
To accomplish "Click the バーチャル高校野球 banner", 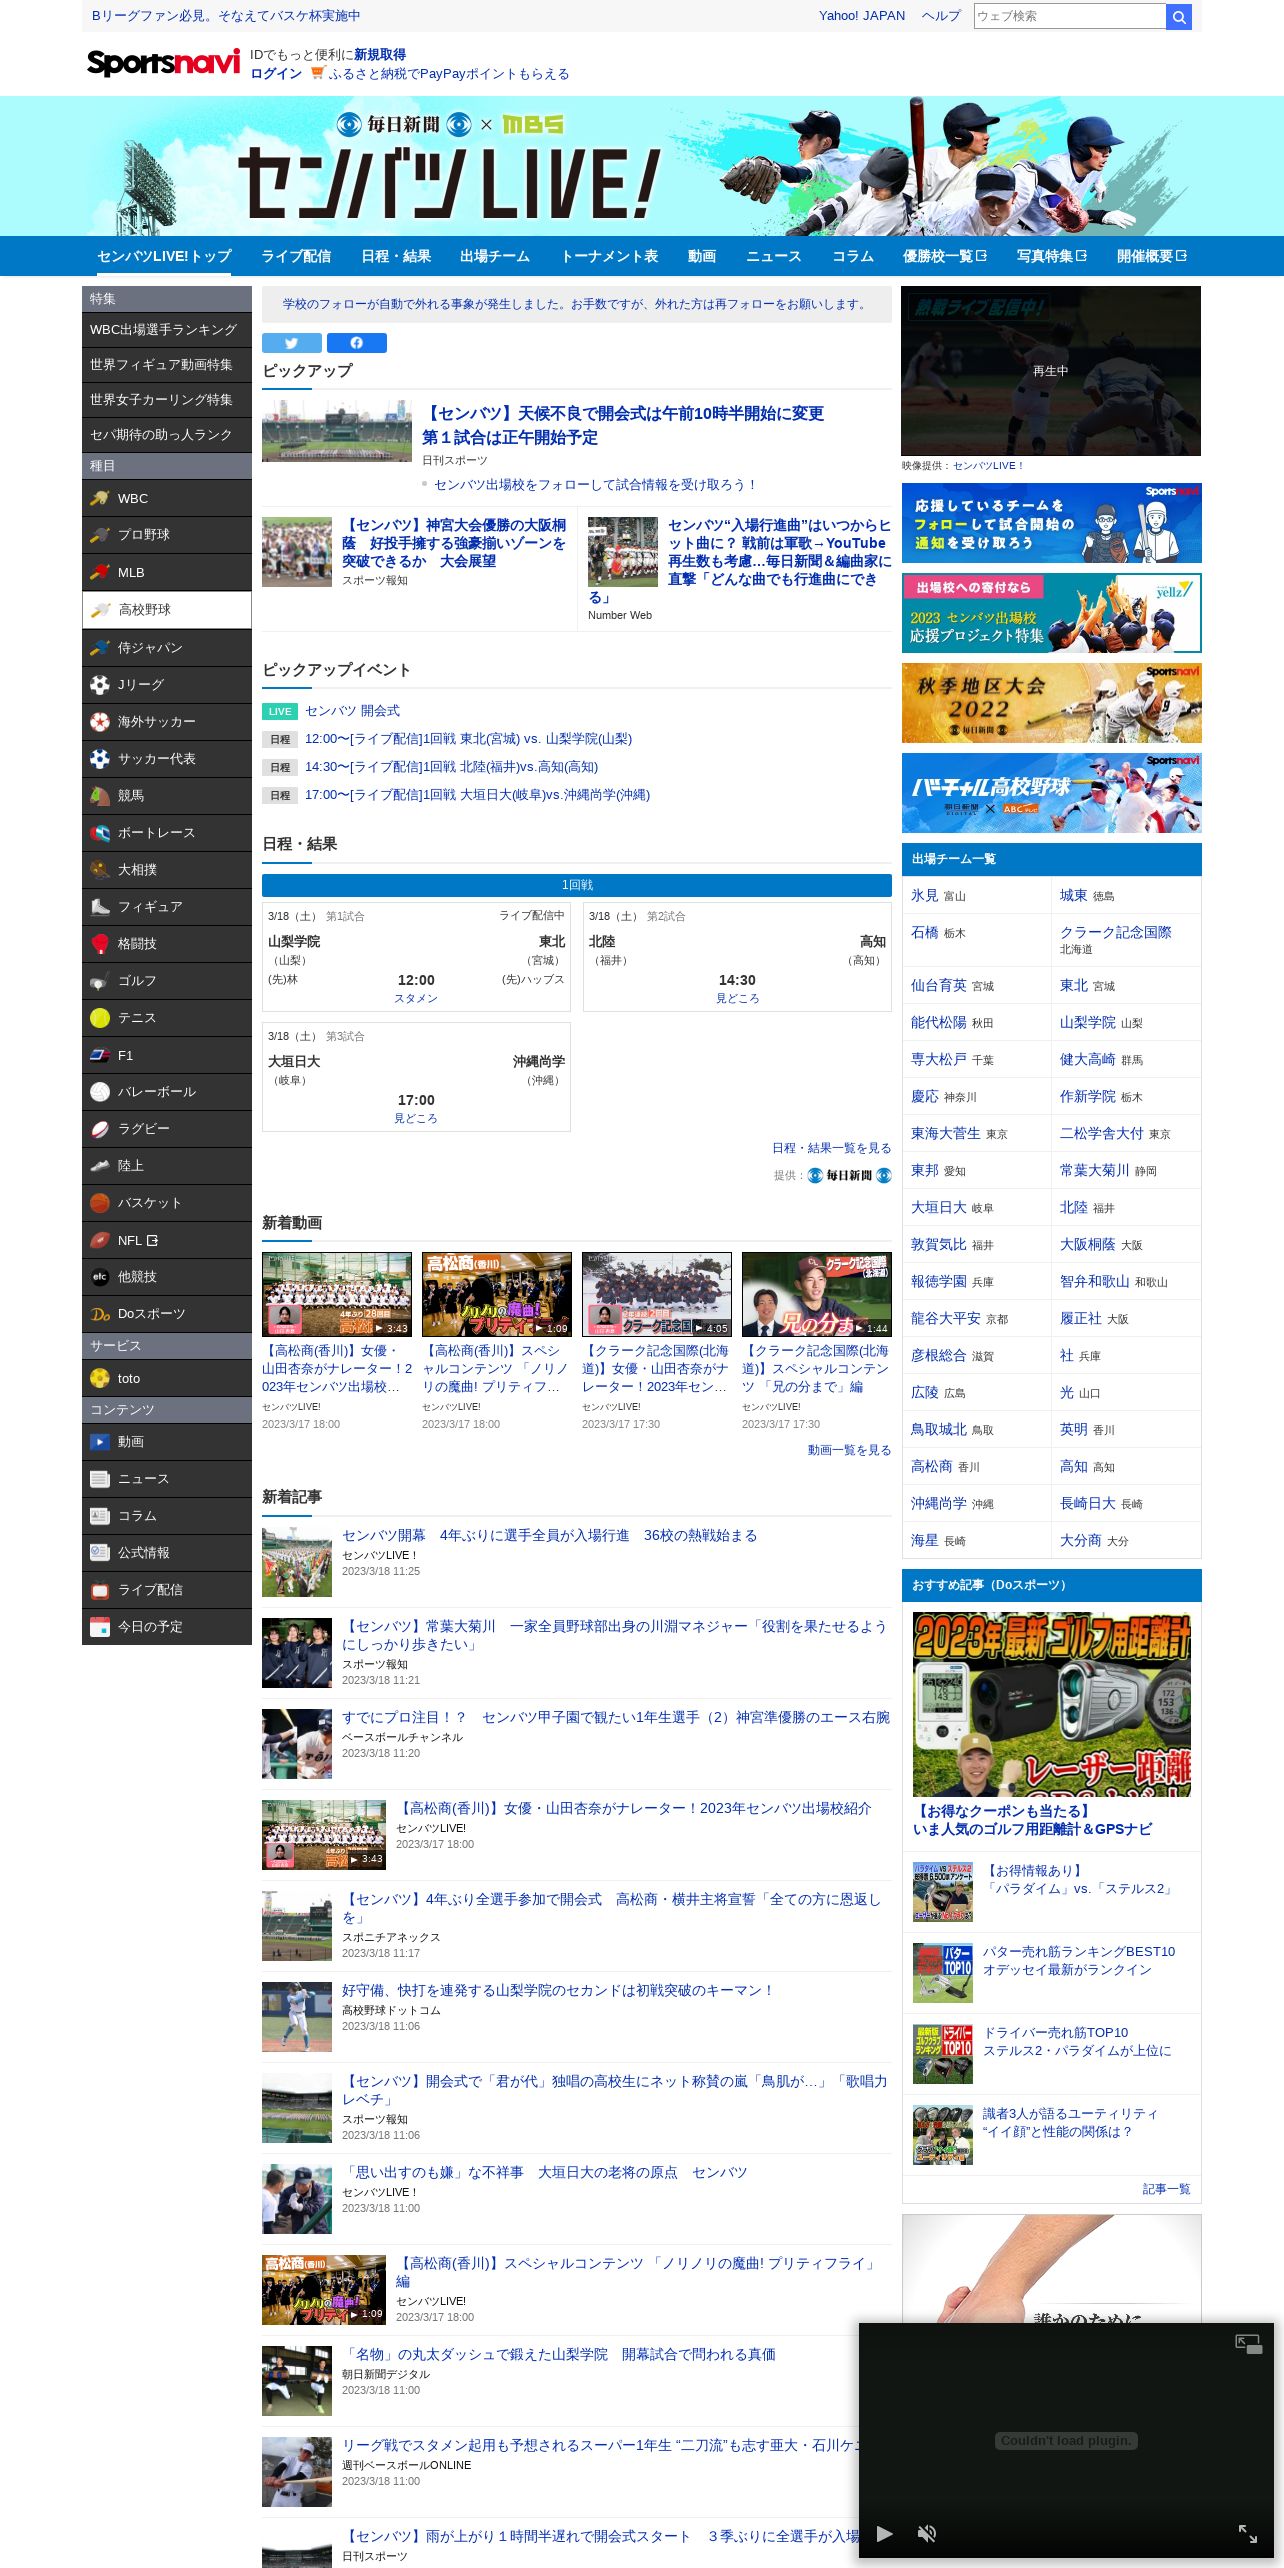I will point(1052,793).
